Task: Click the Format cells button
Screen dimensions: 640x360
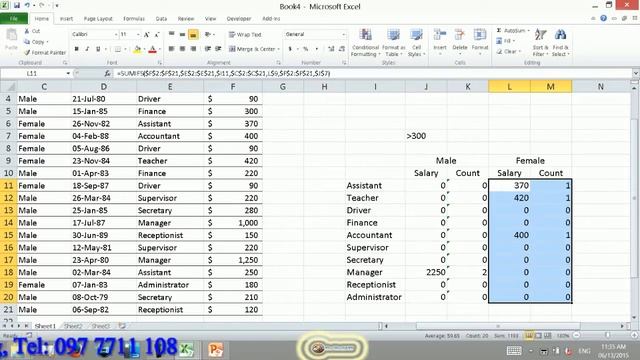Action: [480, 42]
